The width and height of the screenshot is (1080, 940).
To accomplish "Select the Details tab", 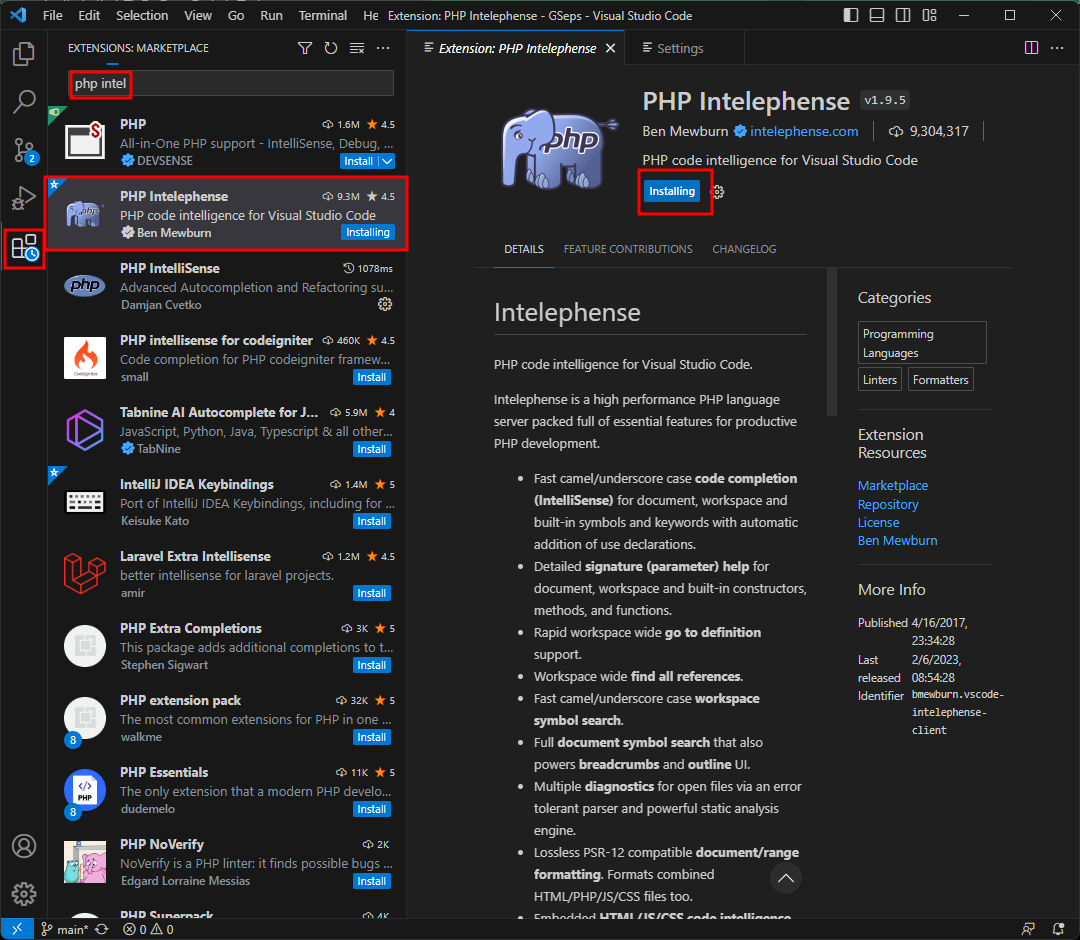I will [523, 249].
